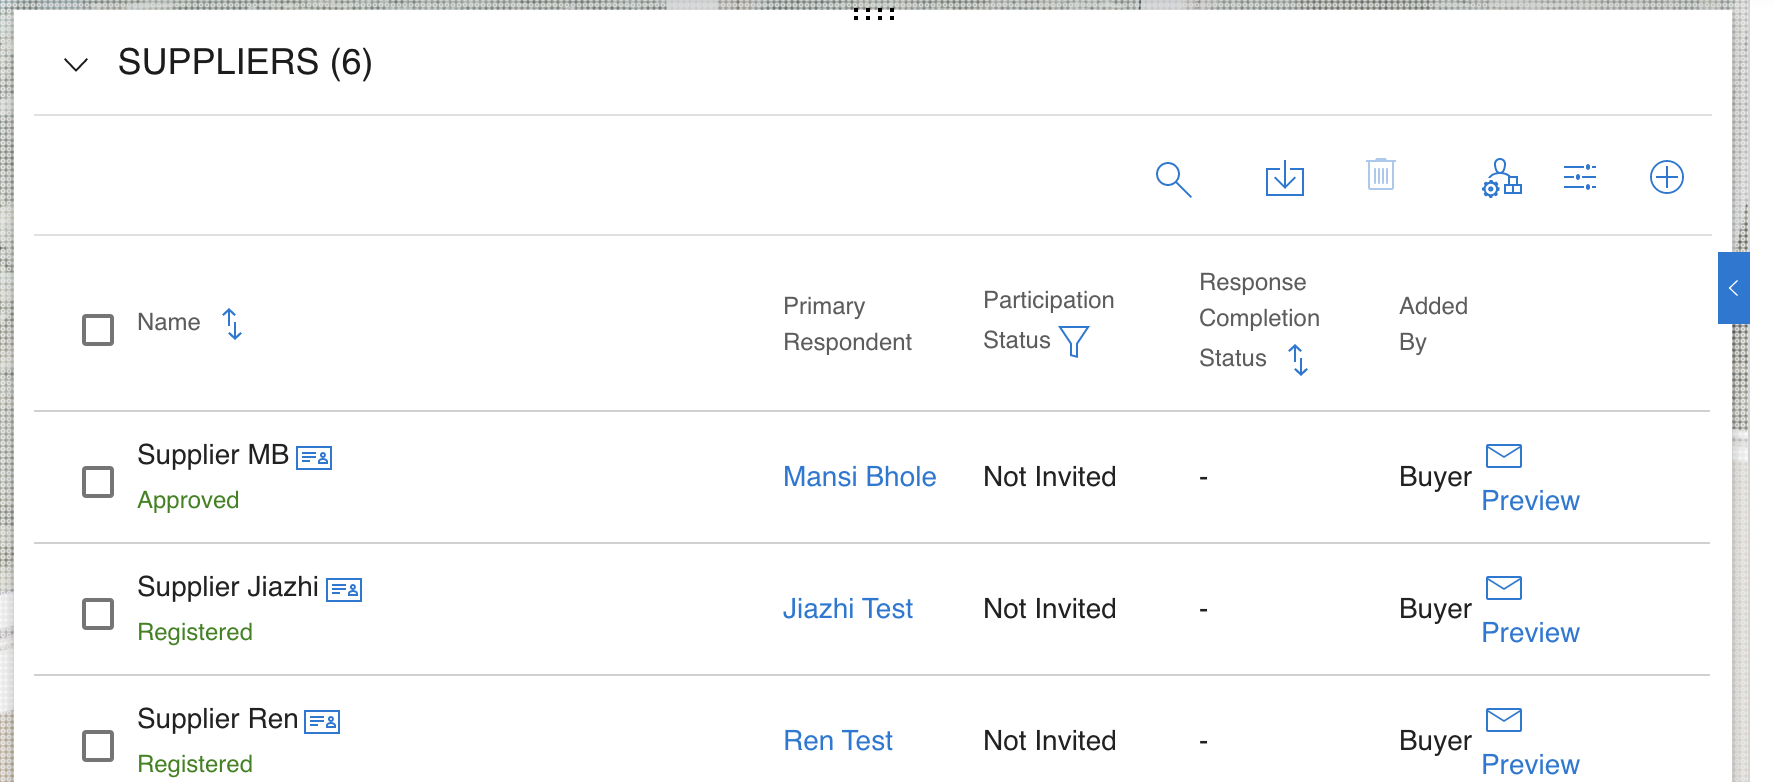The image size is (1774, 782).
Task: Filter by Participation Status funnel icon
Action: pyautogui.click(x=1073, y=342)
